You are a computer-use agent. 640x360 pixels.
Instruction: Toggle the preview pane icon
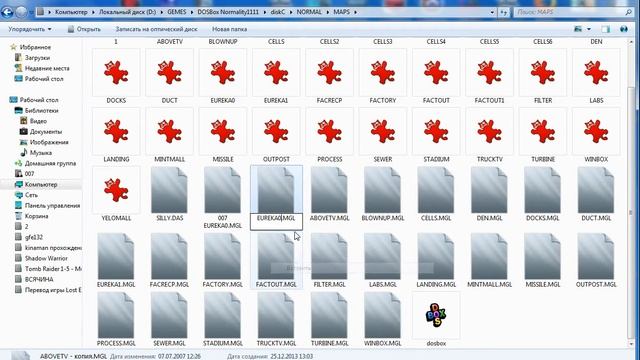(606, 29)
